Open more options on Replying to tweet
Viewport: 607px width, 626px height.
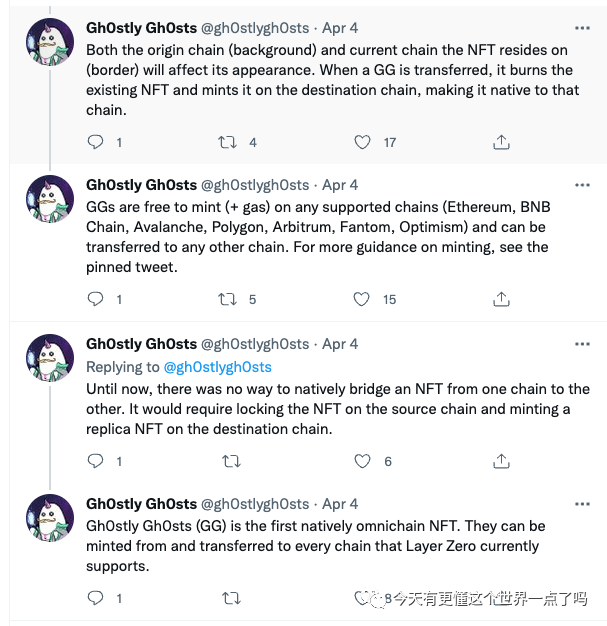click(x=581, y=344)
